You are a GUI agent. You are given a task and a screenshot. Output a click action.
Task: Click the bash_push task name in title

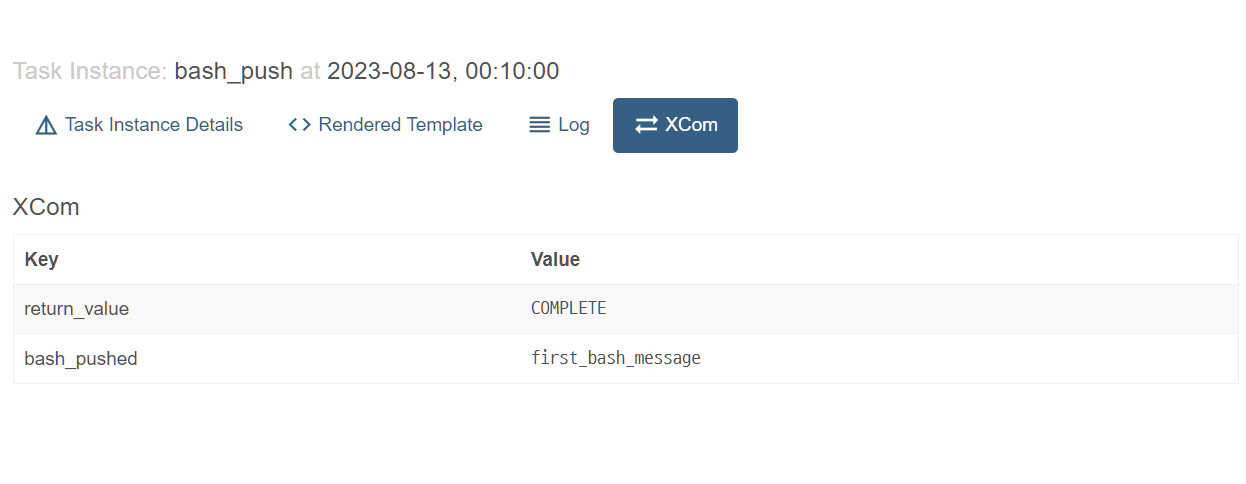(x=233, y=71)
